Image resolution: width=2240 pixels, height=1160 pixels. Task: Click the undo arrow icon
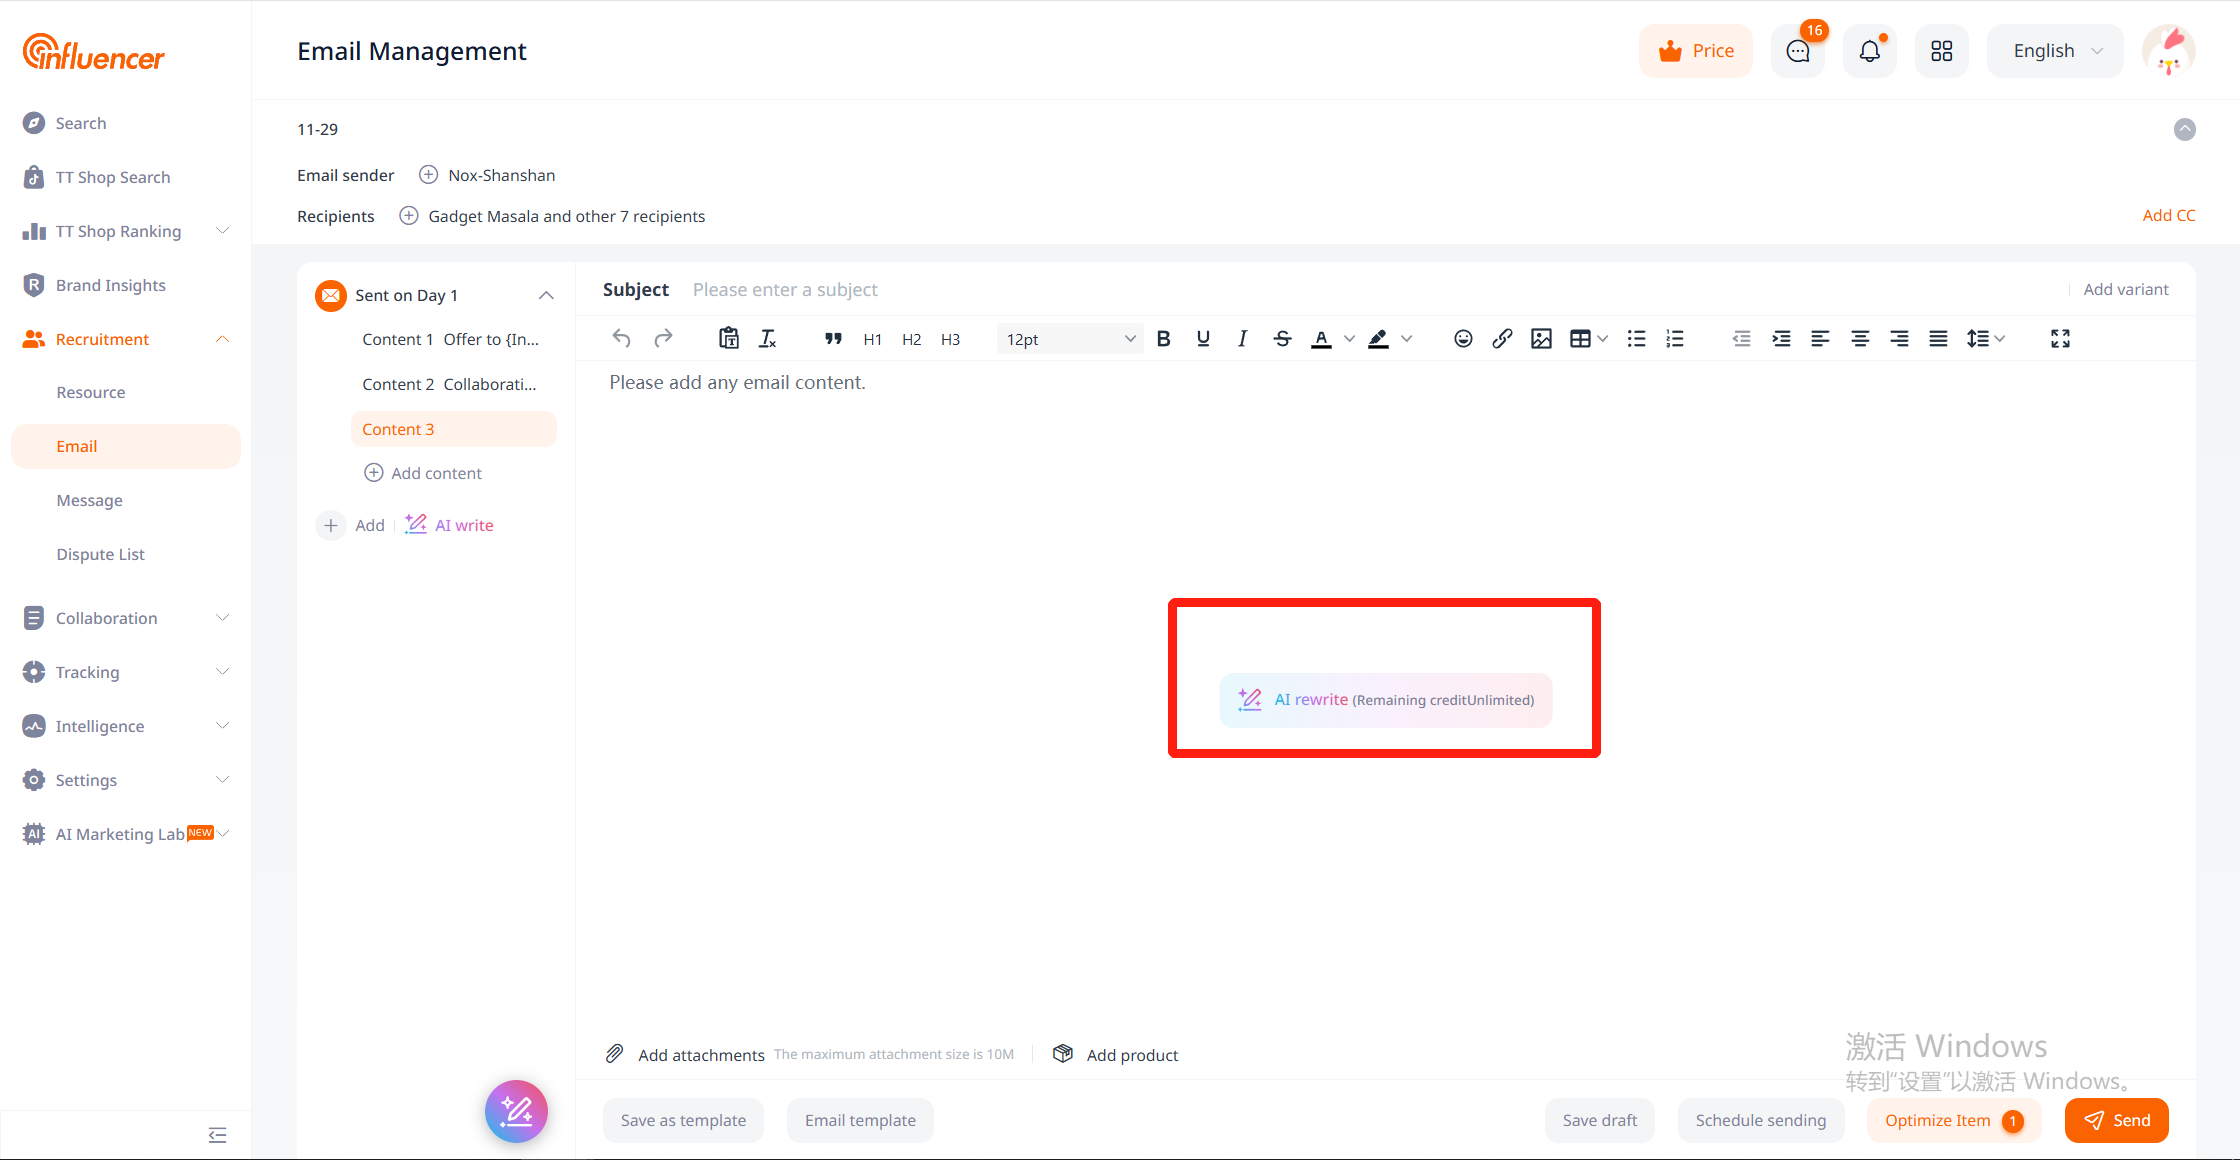(x=621, y=339)
